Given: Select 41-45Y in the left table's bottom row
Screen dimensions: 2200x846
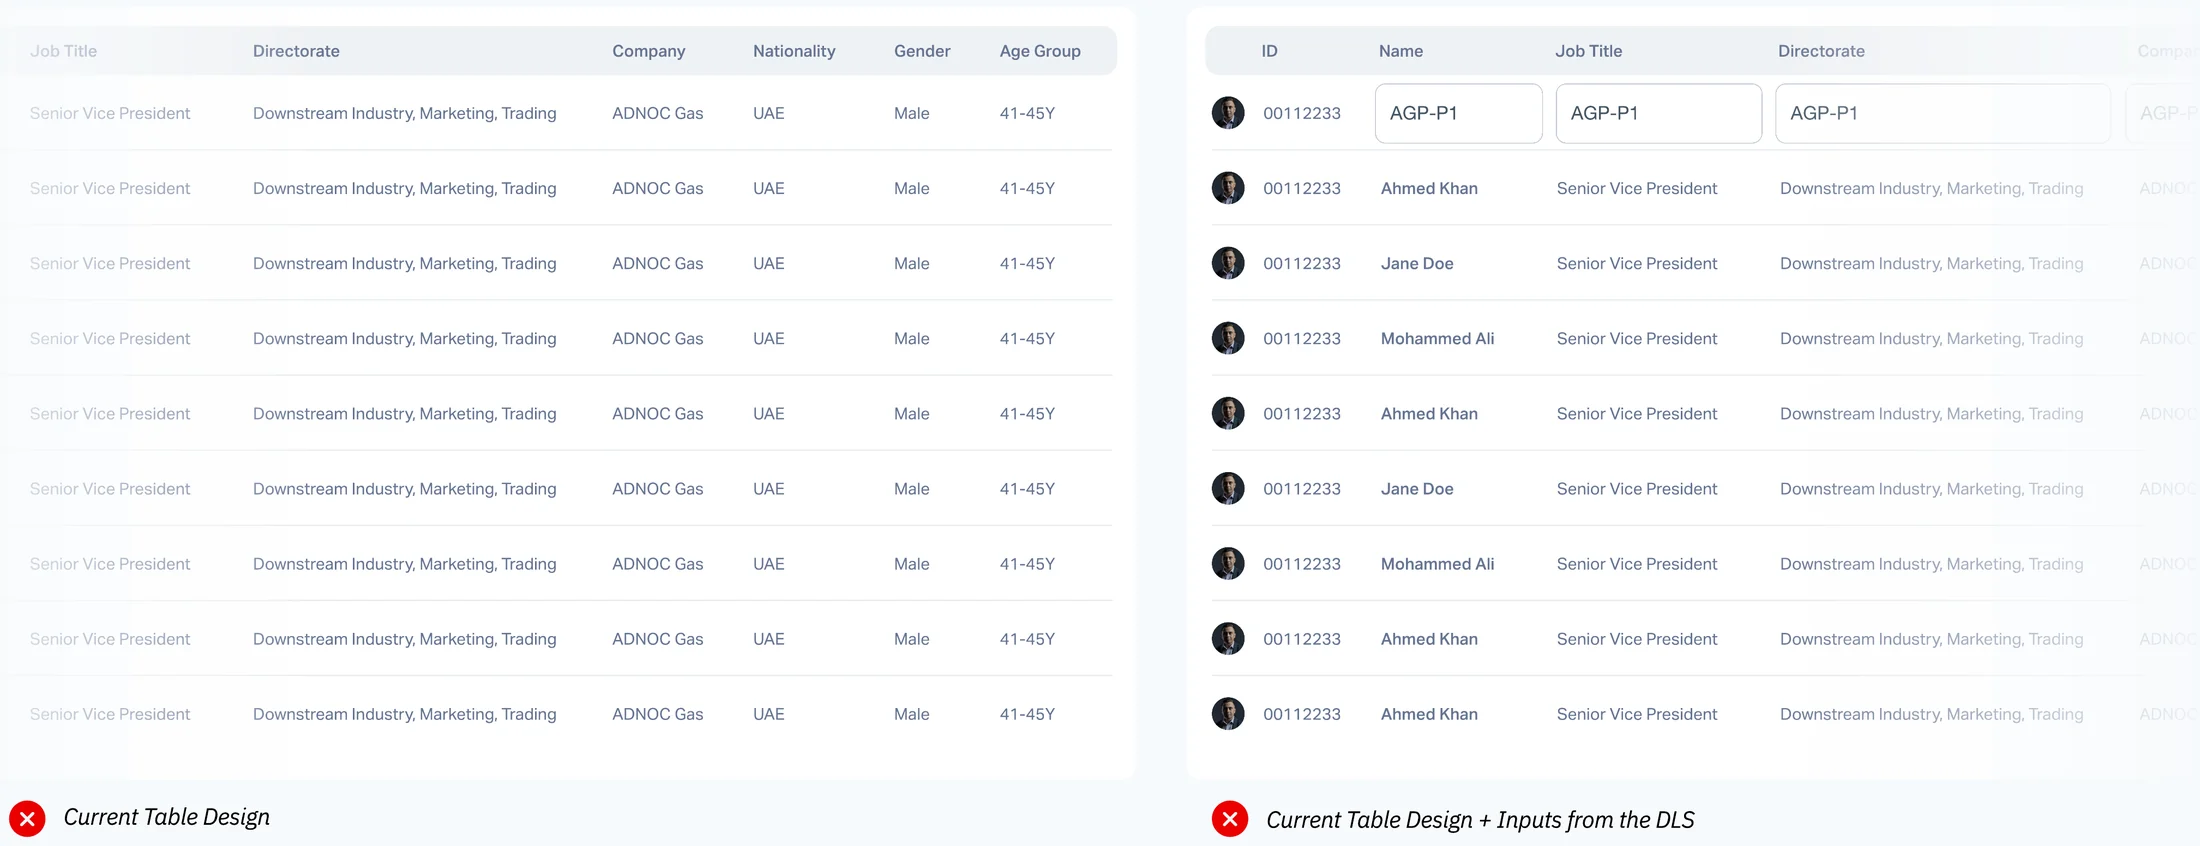Looking at the screenshot, I should 1027,713.
